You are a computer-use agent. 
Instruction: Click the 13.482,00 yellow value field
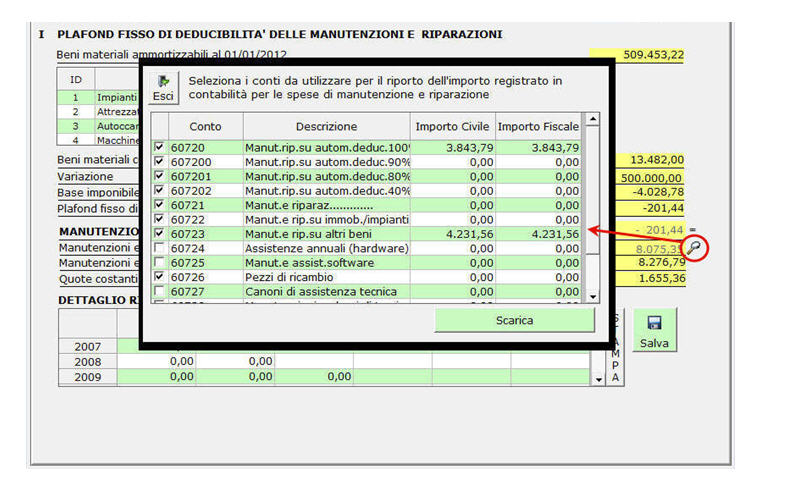650,160
